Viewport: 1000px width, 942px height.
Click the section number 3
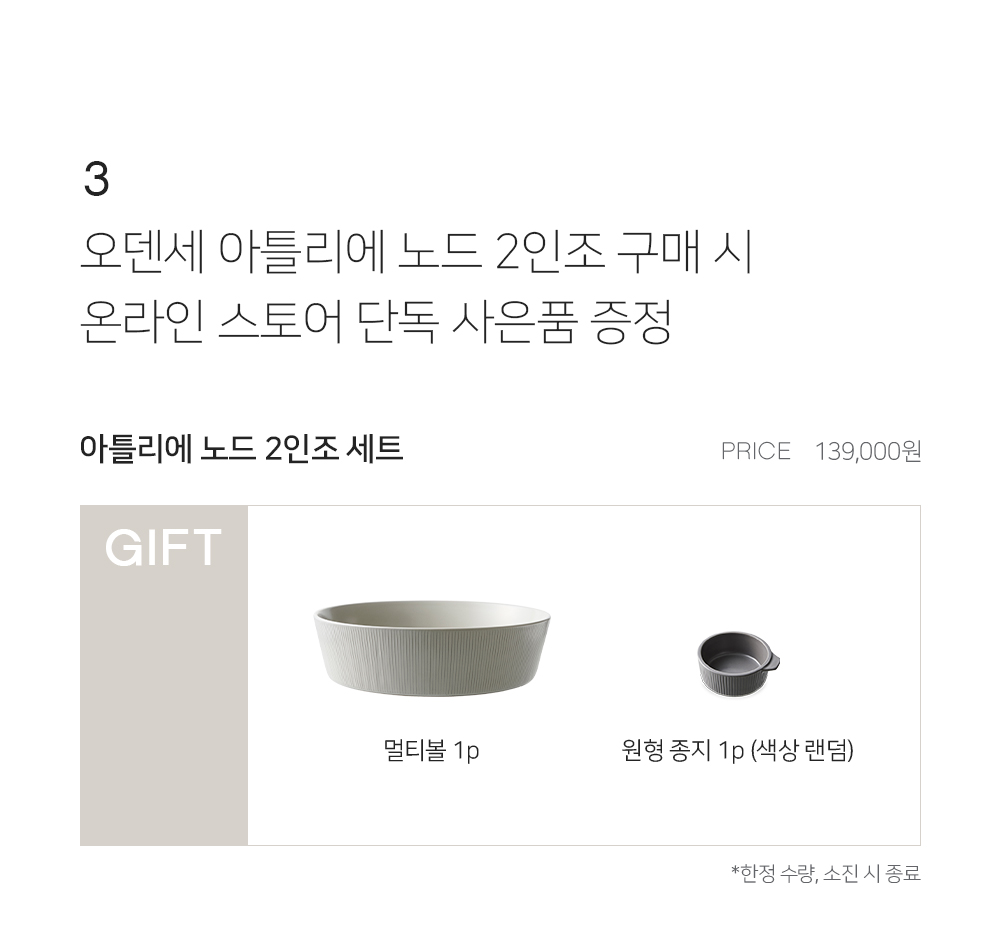(x=96, y=179)
